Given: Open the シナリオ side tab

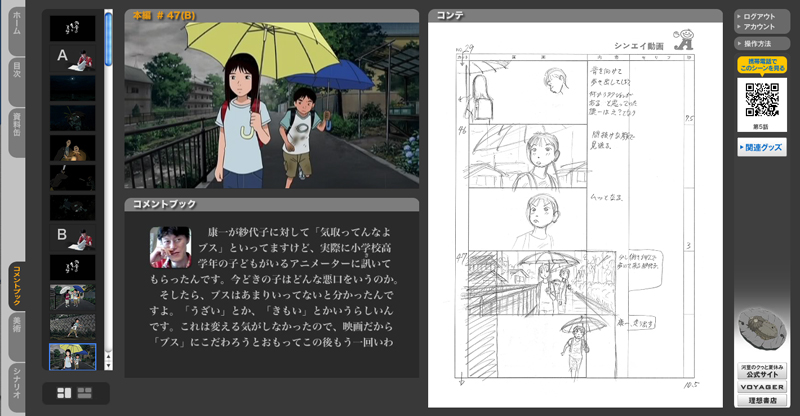Looking at the screenshot, I should coord(17,387).
